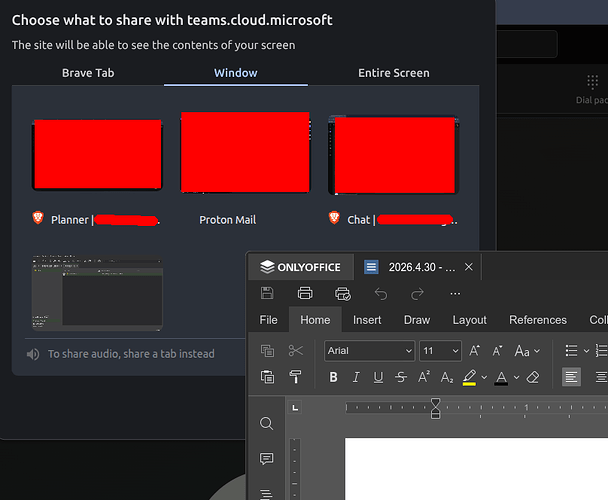Screen dimensions: 608x500
Task: Click the tab stop selector L icon
Action: (x=295, y=408)
